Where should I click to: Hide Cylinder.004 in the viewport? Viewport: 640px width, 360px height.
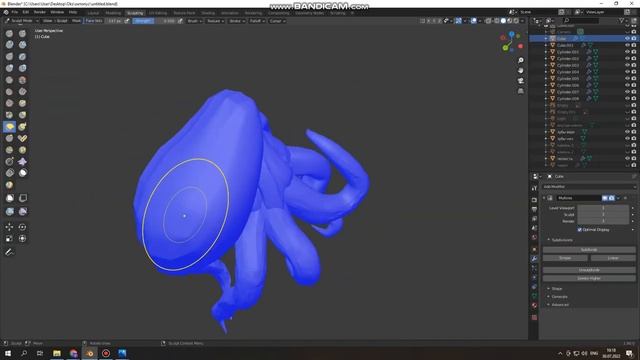point(627,72)
